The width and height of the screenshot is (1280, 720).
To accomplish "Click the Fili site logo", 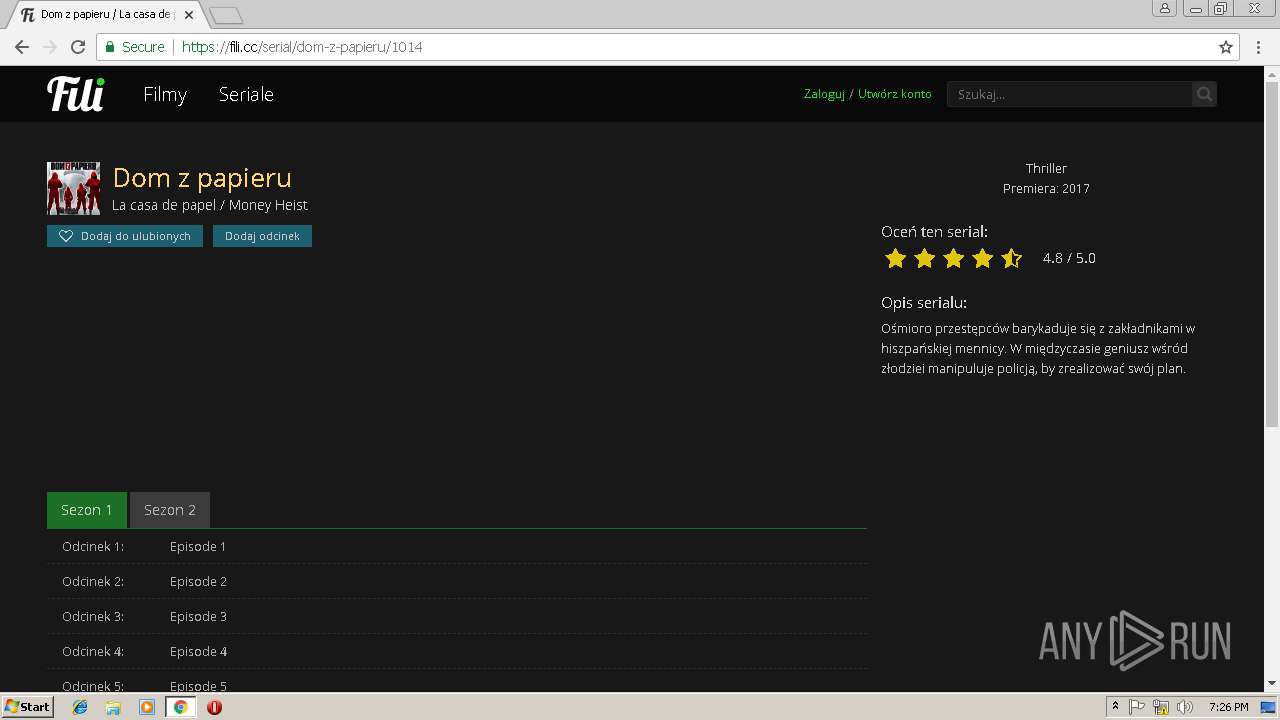I will 76,93.
